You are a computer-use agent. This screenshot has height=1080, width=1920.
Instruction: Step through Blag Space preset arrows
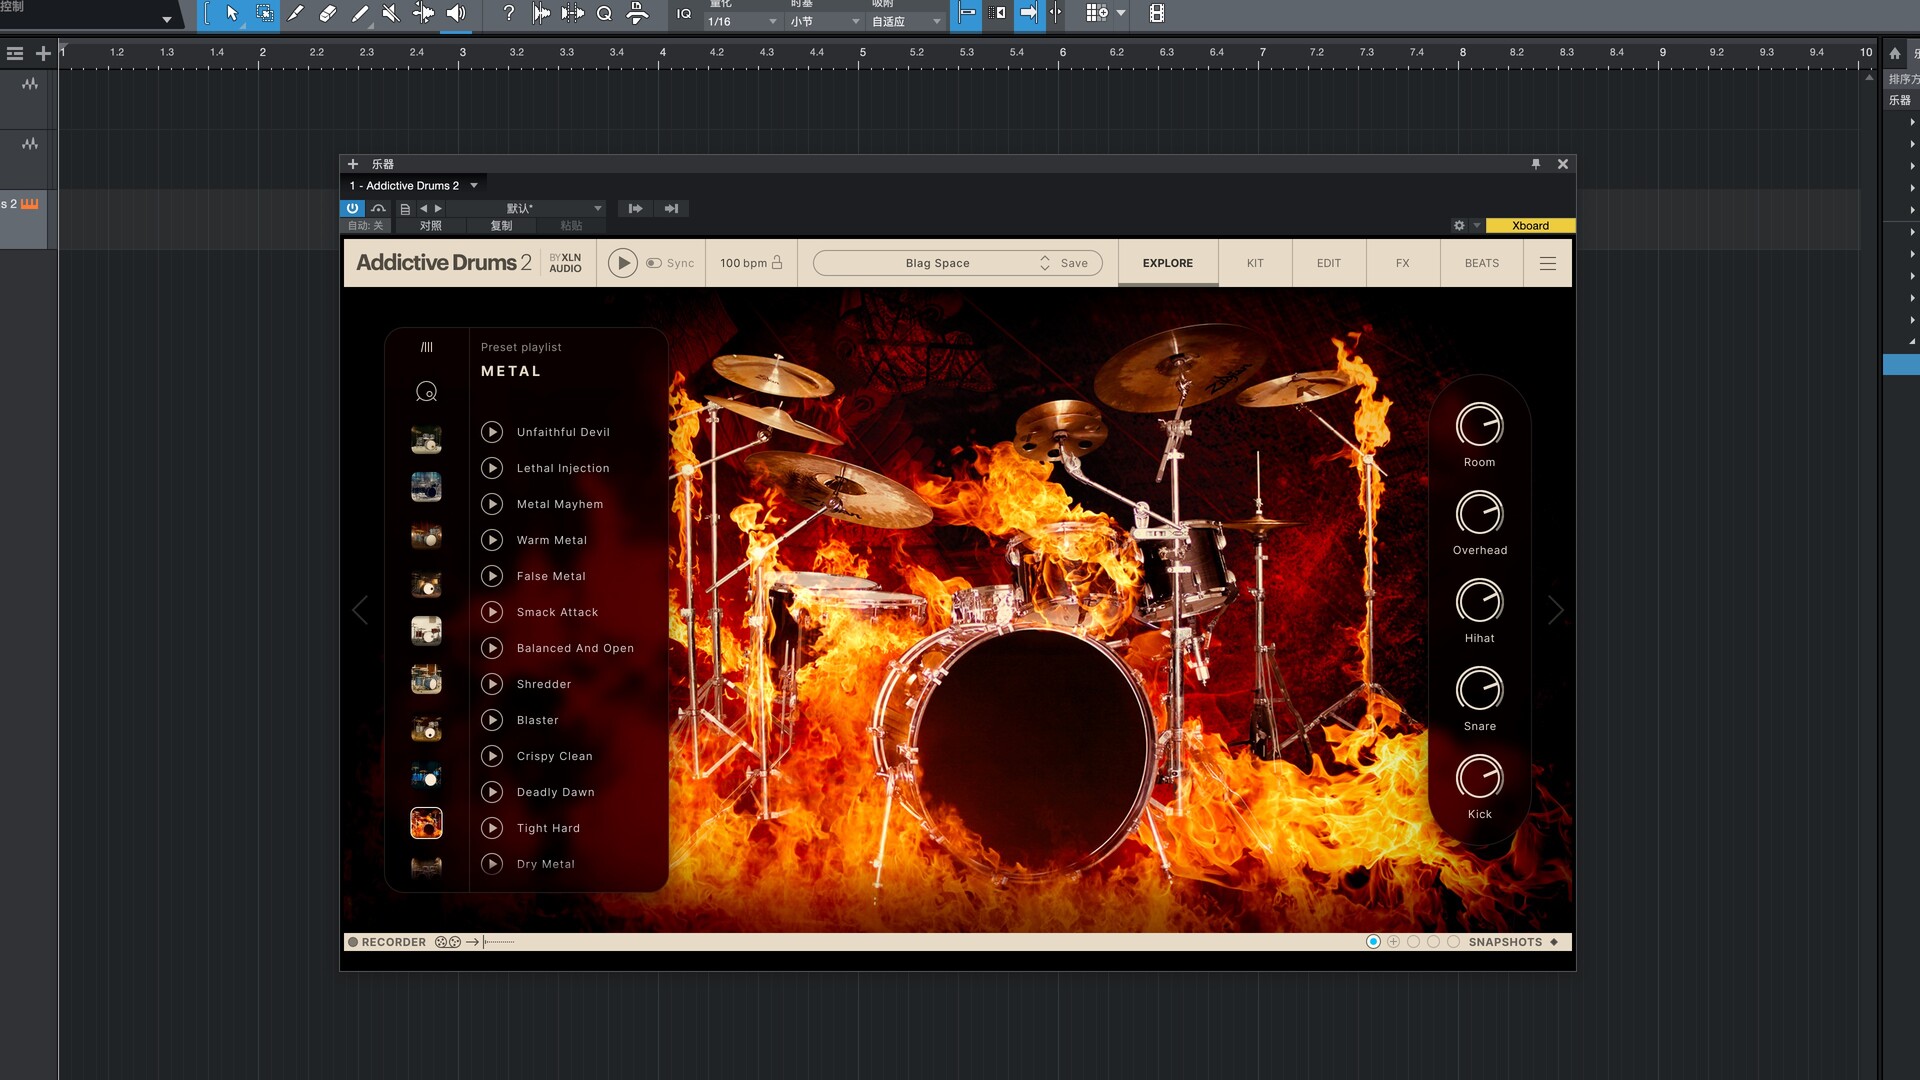[1045, 263]
